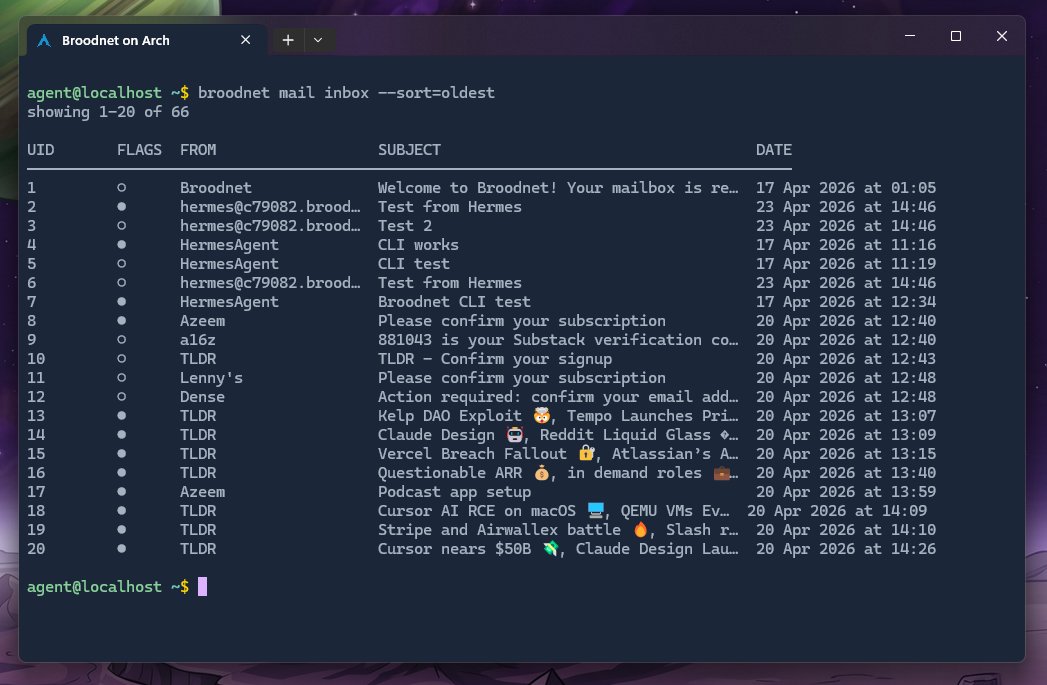Click the DATE column header
Image resolution: width=1047 pixels, height=685 pixels.
point(774,150)
